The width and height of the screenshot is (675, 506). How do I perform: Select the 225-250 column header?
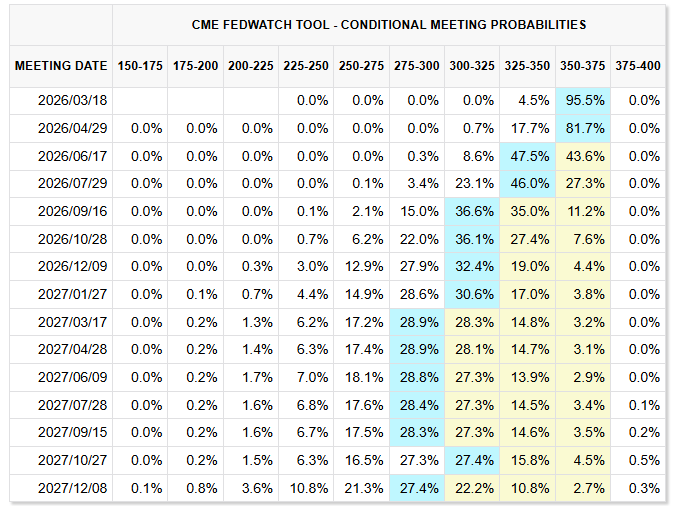(306, 66)
